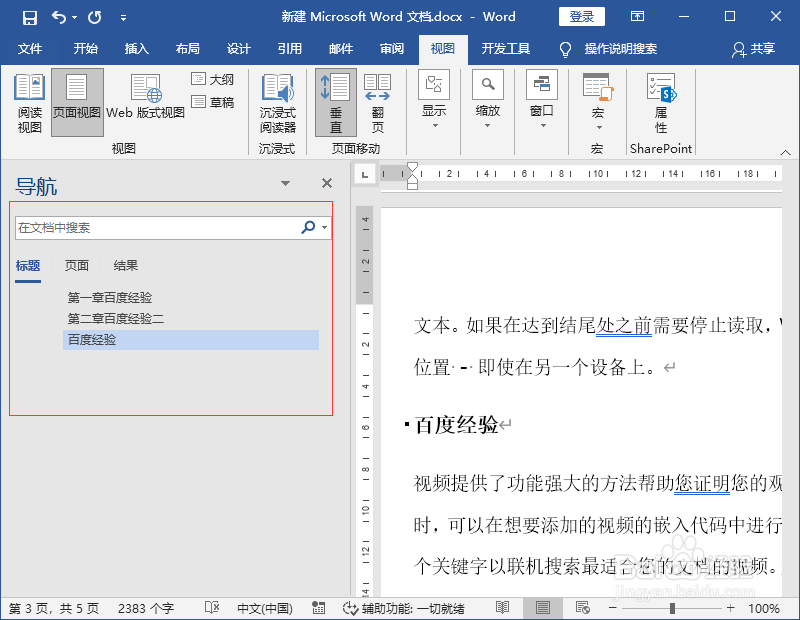Jump to heading 第一章百度经验
The height and width of the screenshot is (620, 800).
pos(110,297)
